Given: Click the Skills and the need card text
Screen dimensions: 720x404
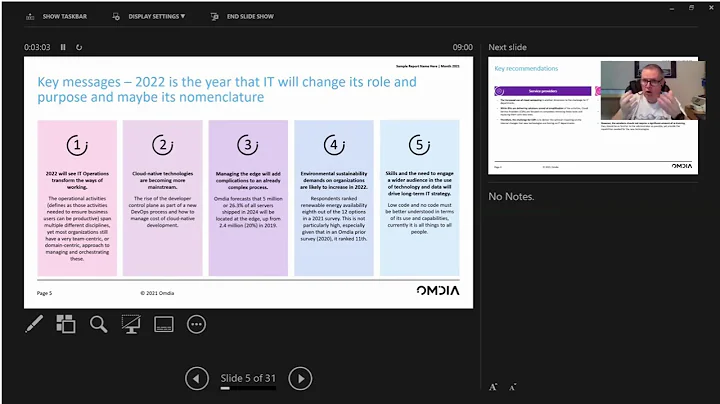Looking at the screenshot, I should [419, 202].
